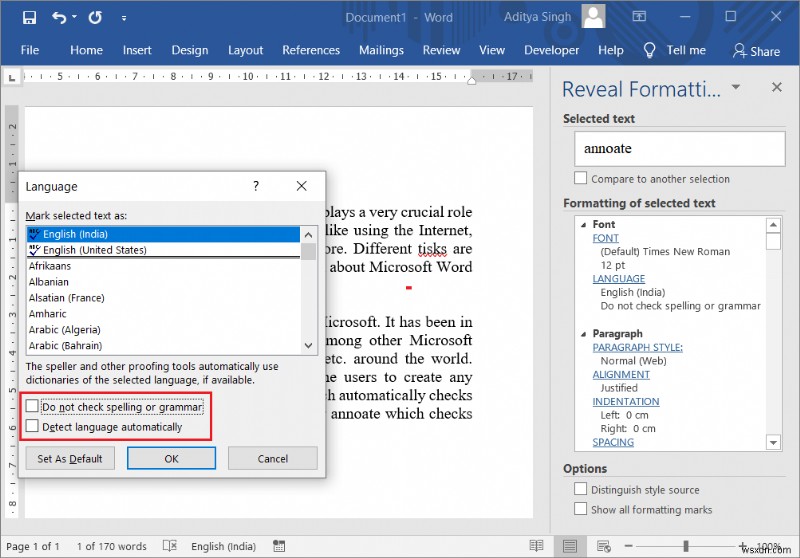Screen dimensions: 800x558
Task: Click the zoom slider in status bar
Action: [x=686, y=546]
